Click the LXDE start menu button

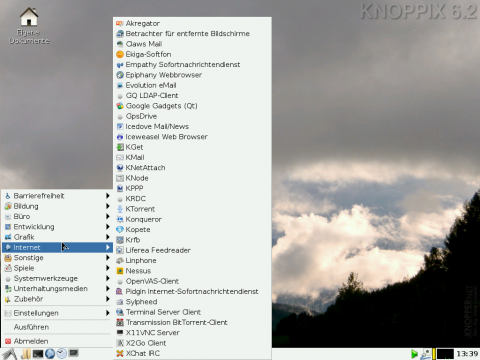point(9,354)
